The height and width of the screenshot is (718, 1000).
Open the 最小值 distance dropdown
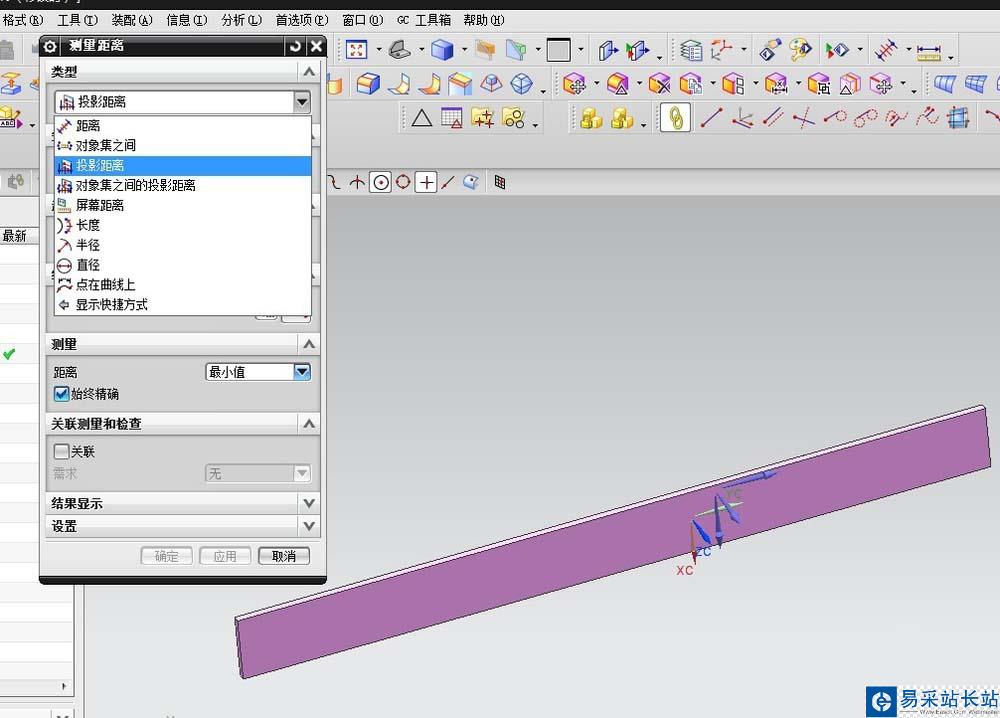pos(258,372)
